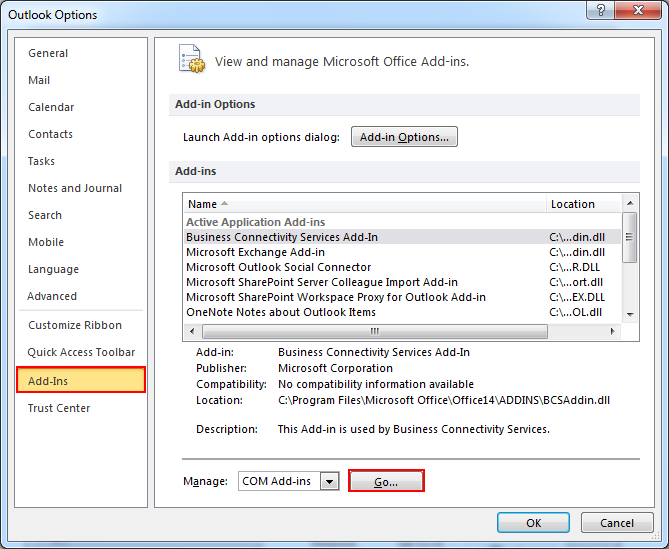Click the horizontal scroll right arrow
This screenshot has width=669, height=549.
click(613, 331)
